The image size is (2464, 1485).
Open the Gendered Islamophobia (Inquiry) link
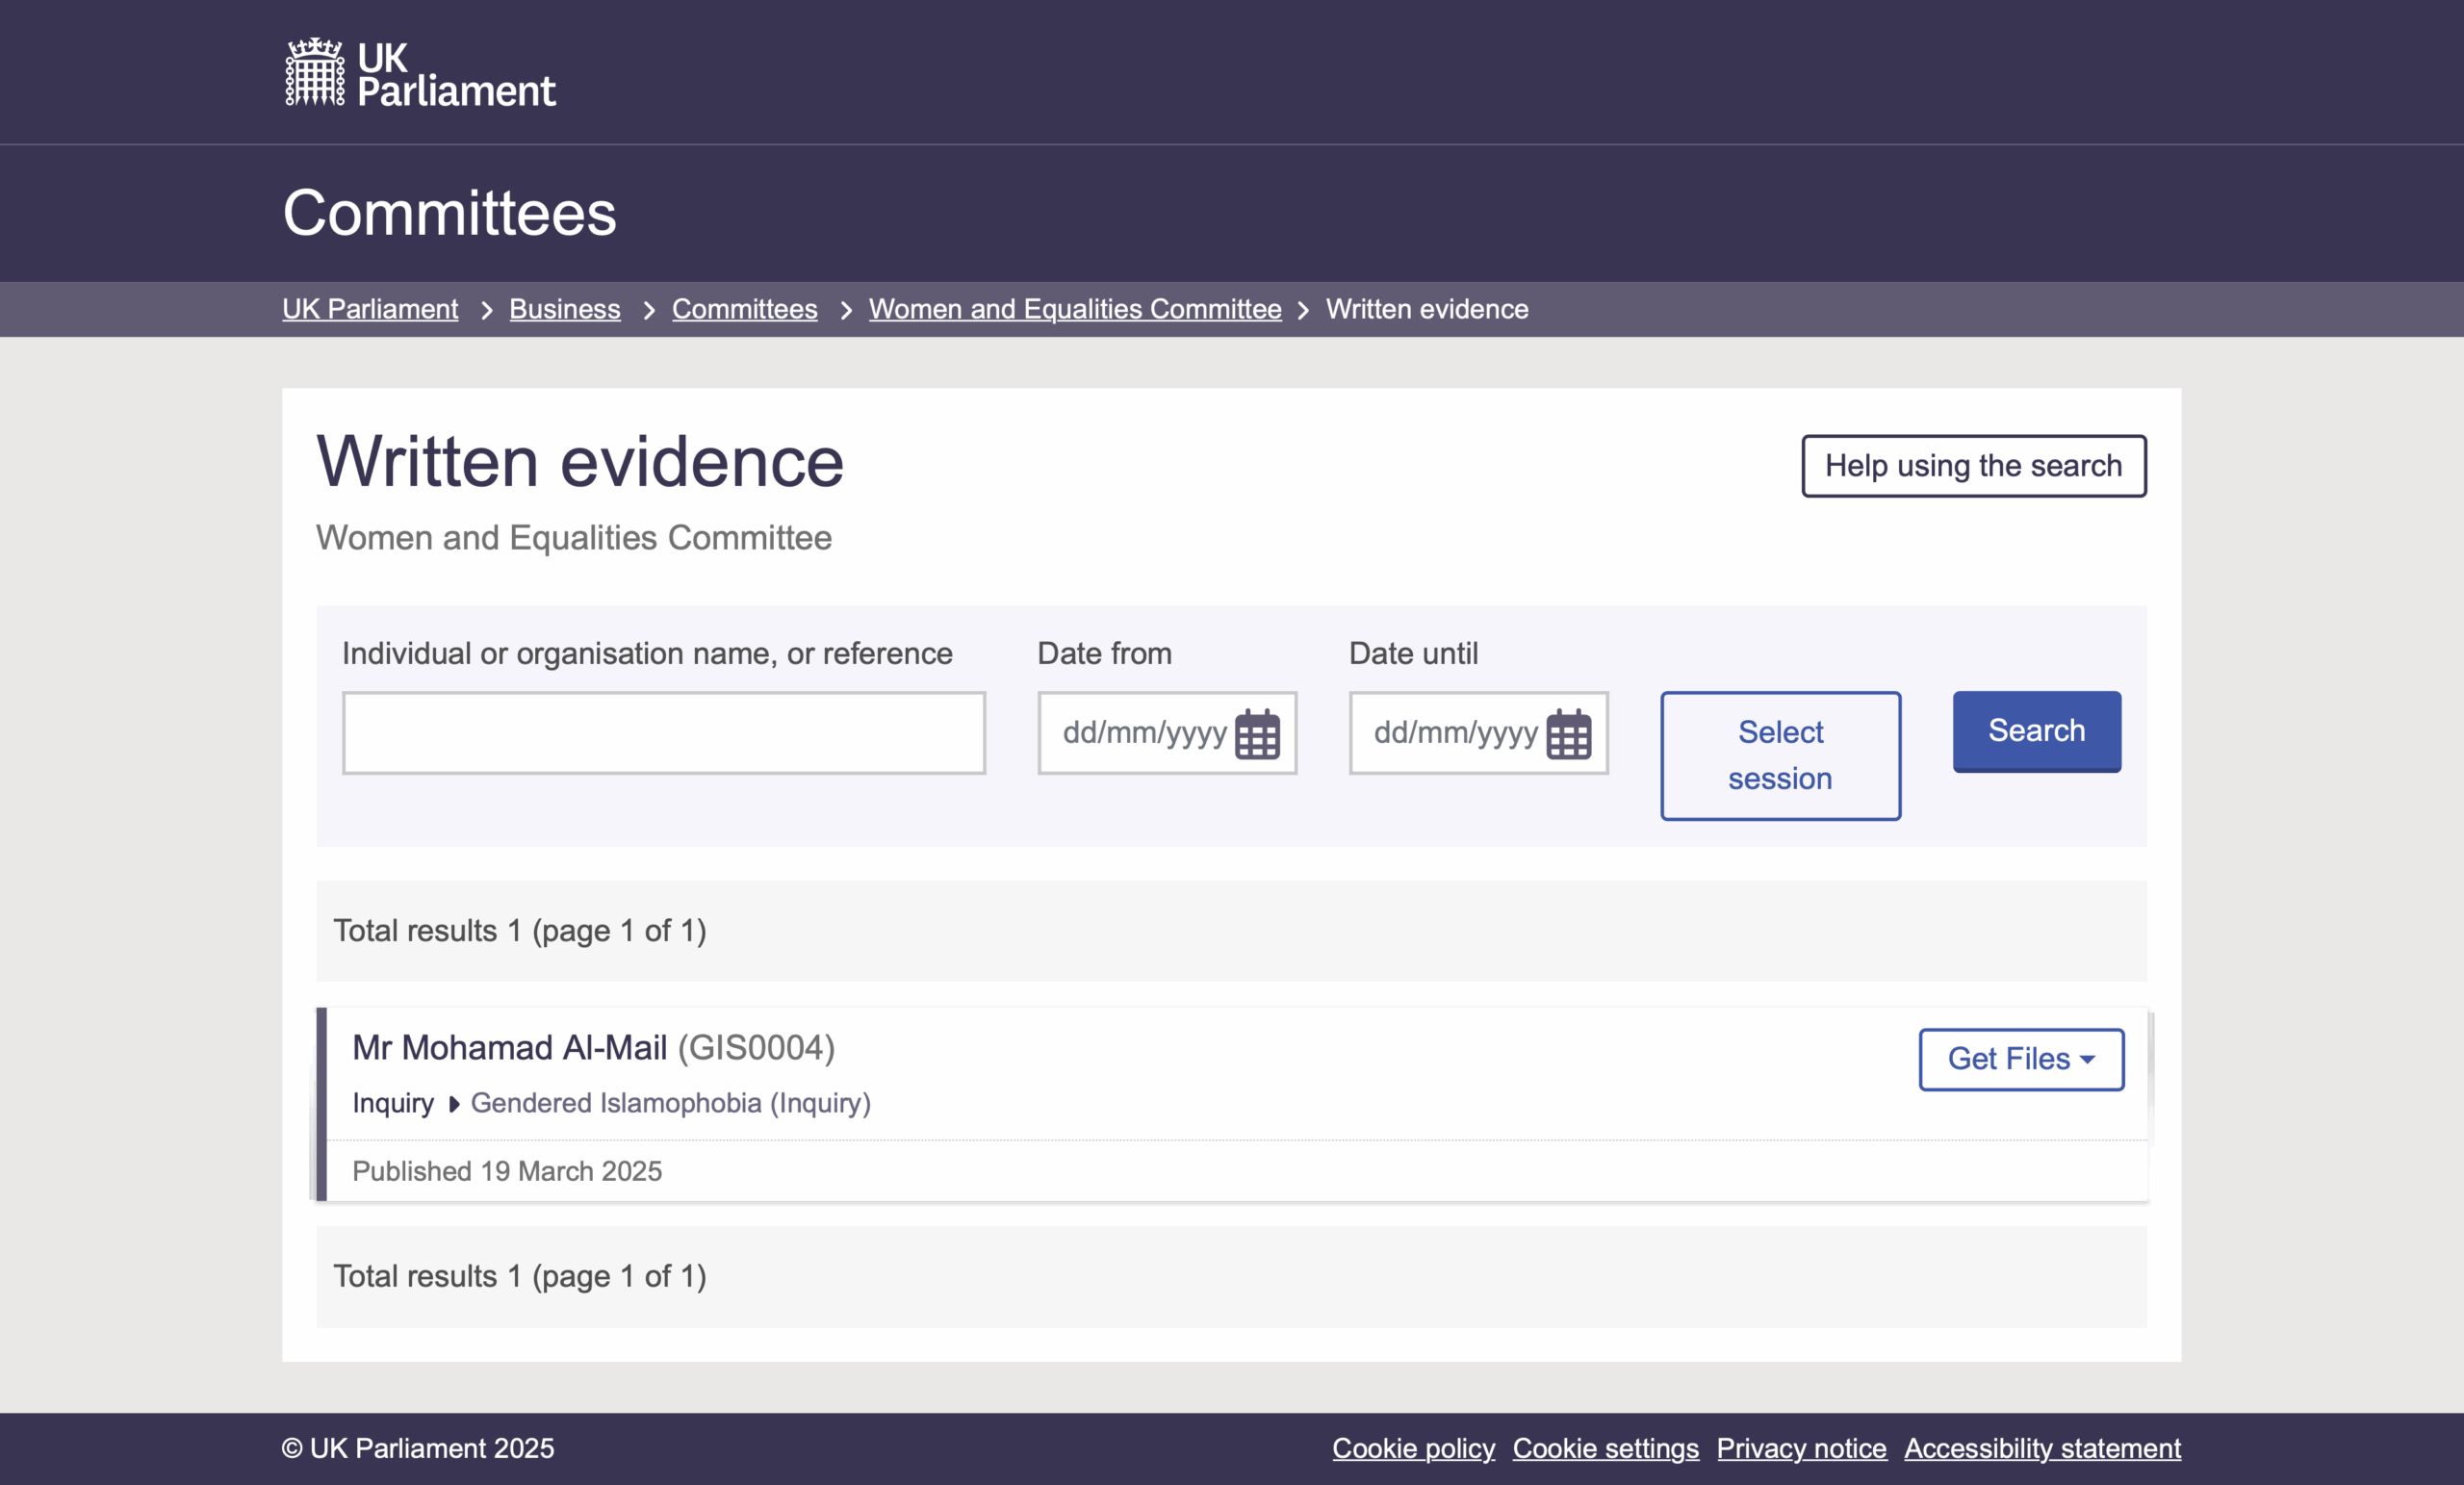pos(671,1103)
